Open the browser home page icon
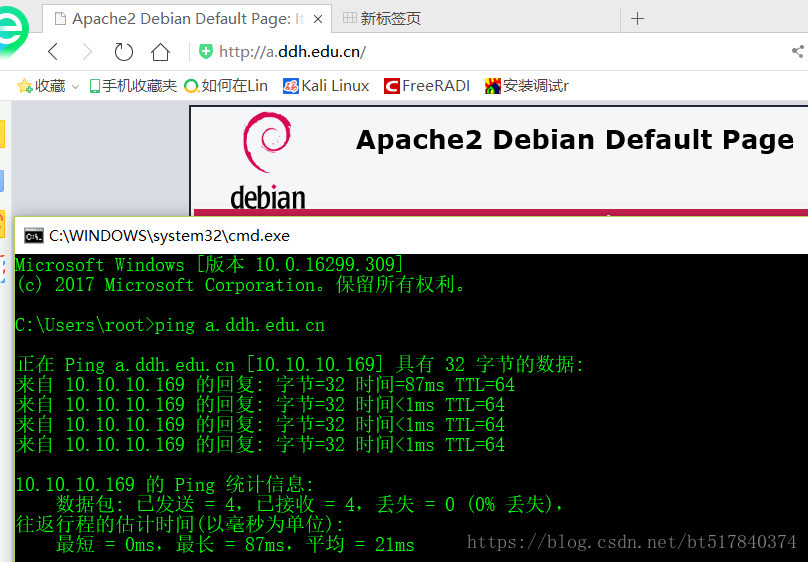The image size is (808, 562). (160, 52)
